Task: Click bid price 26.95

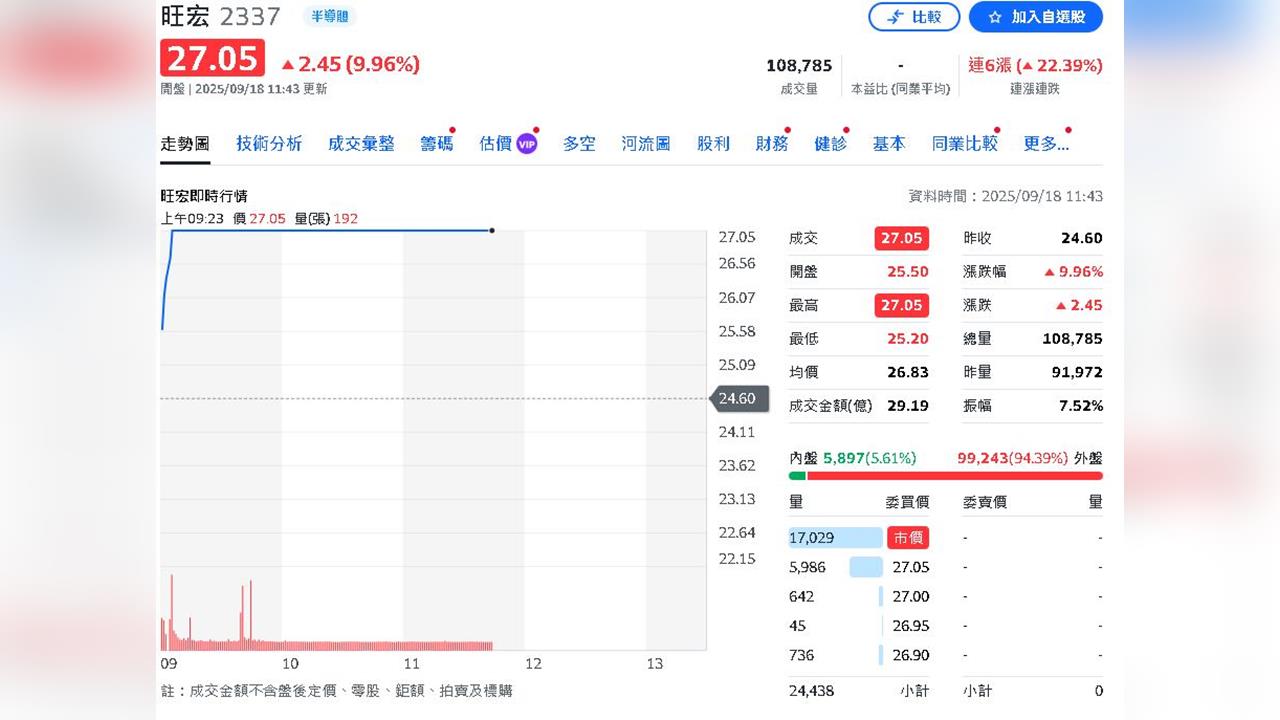Action: (911, 626)
